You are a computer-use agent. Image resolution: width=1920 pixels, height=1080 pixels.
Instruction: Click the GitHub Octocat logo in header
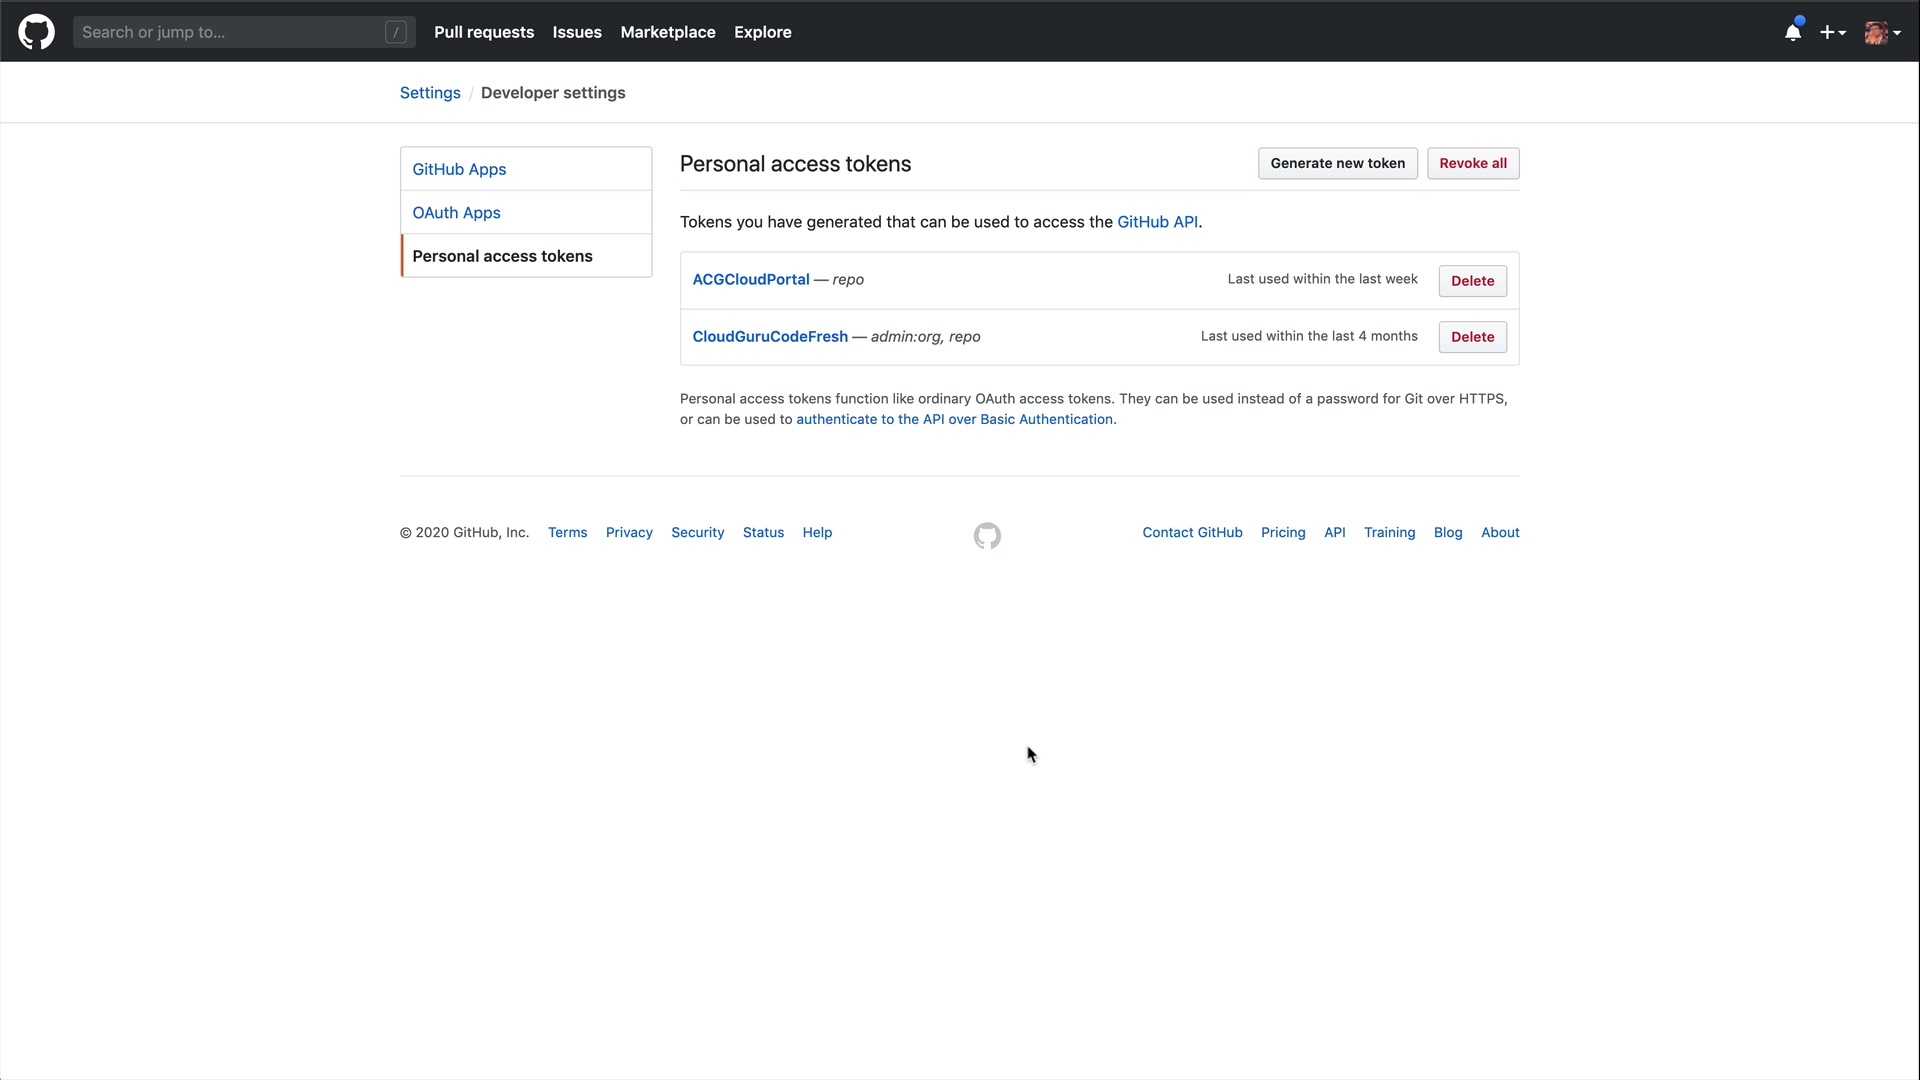coord(36,32)
